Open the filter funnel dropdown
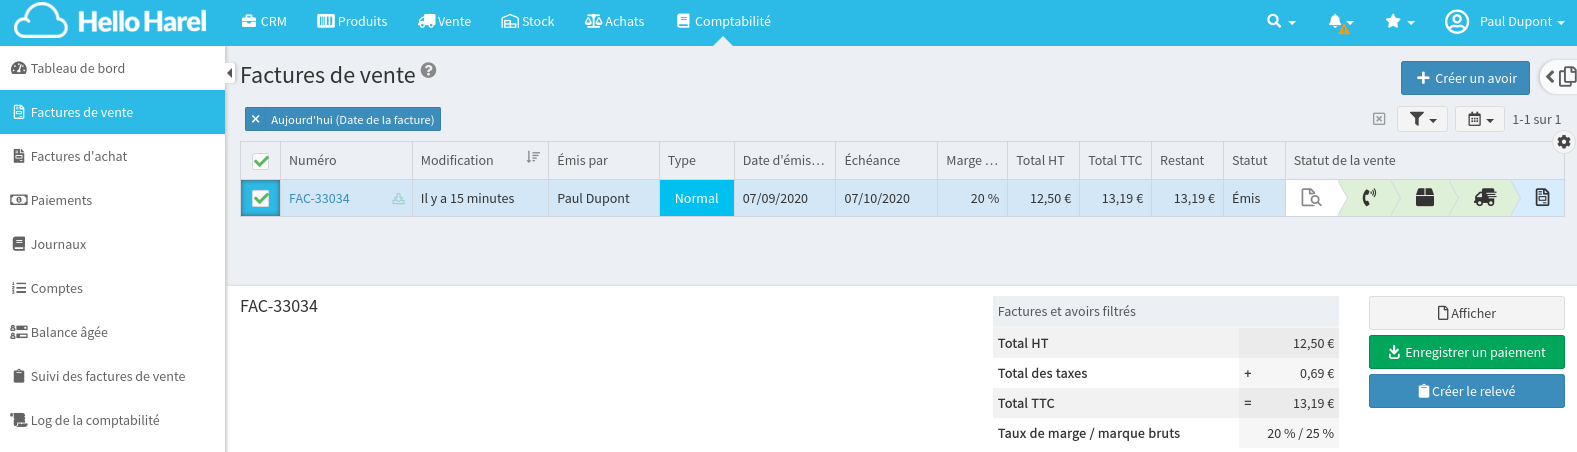This screenshot has width=1577, height=452. tap(1422, 119)
